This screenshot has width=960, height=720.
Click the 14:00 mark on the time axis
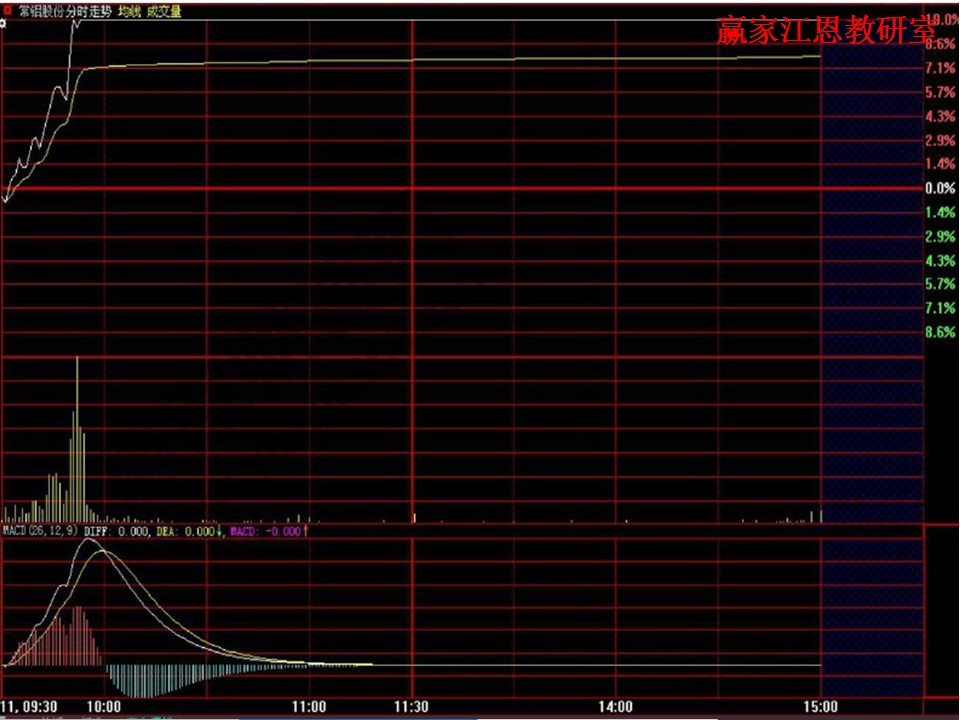click(x=614, y=707)
